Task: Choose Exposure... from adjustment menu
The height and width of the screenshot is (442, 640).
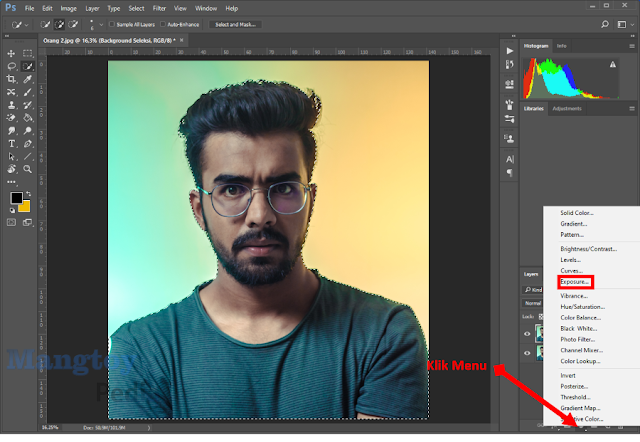Action: [x=575, y=282]
